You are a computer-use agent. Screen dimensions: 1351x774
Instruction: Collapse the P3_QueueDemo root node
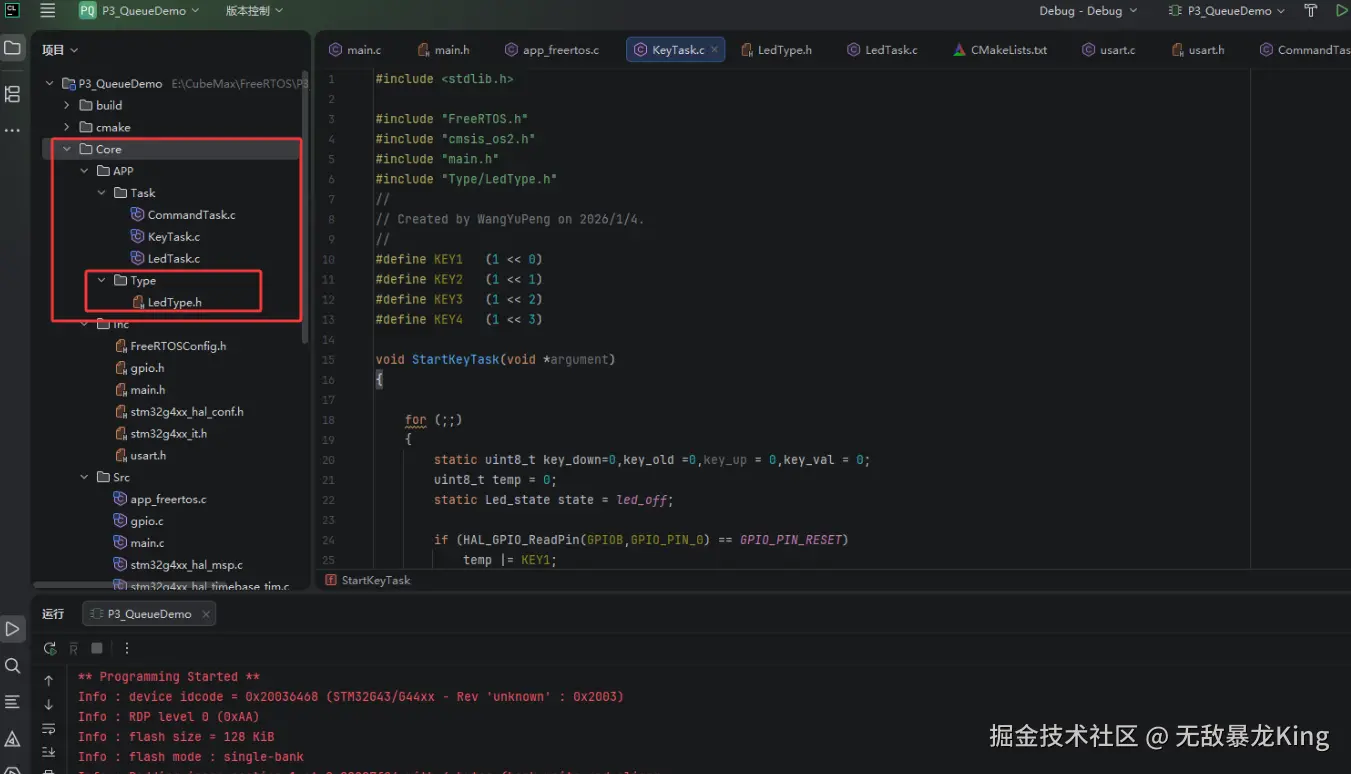tap(50, 84)
